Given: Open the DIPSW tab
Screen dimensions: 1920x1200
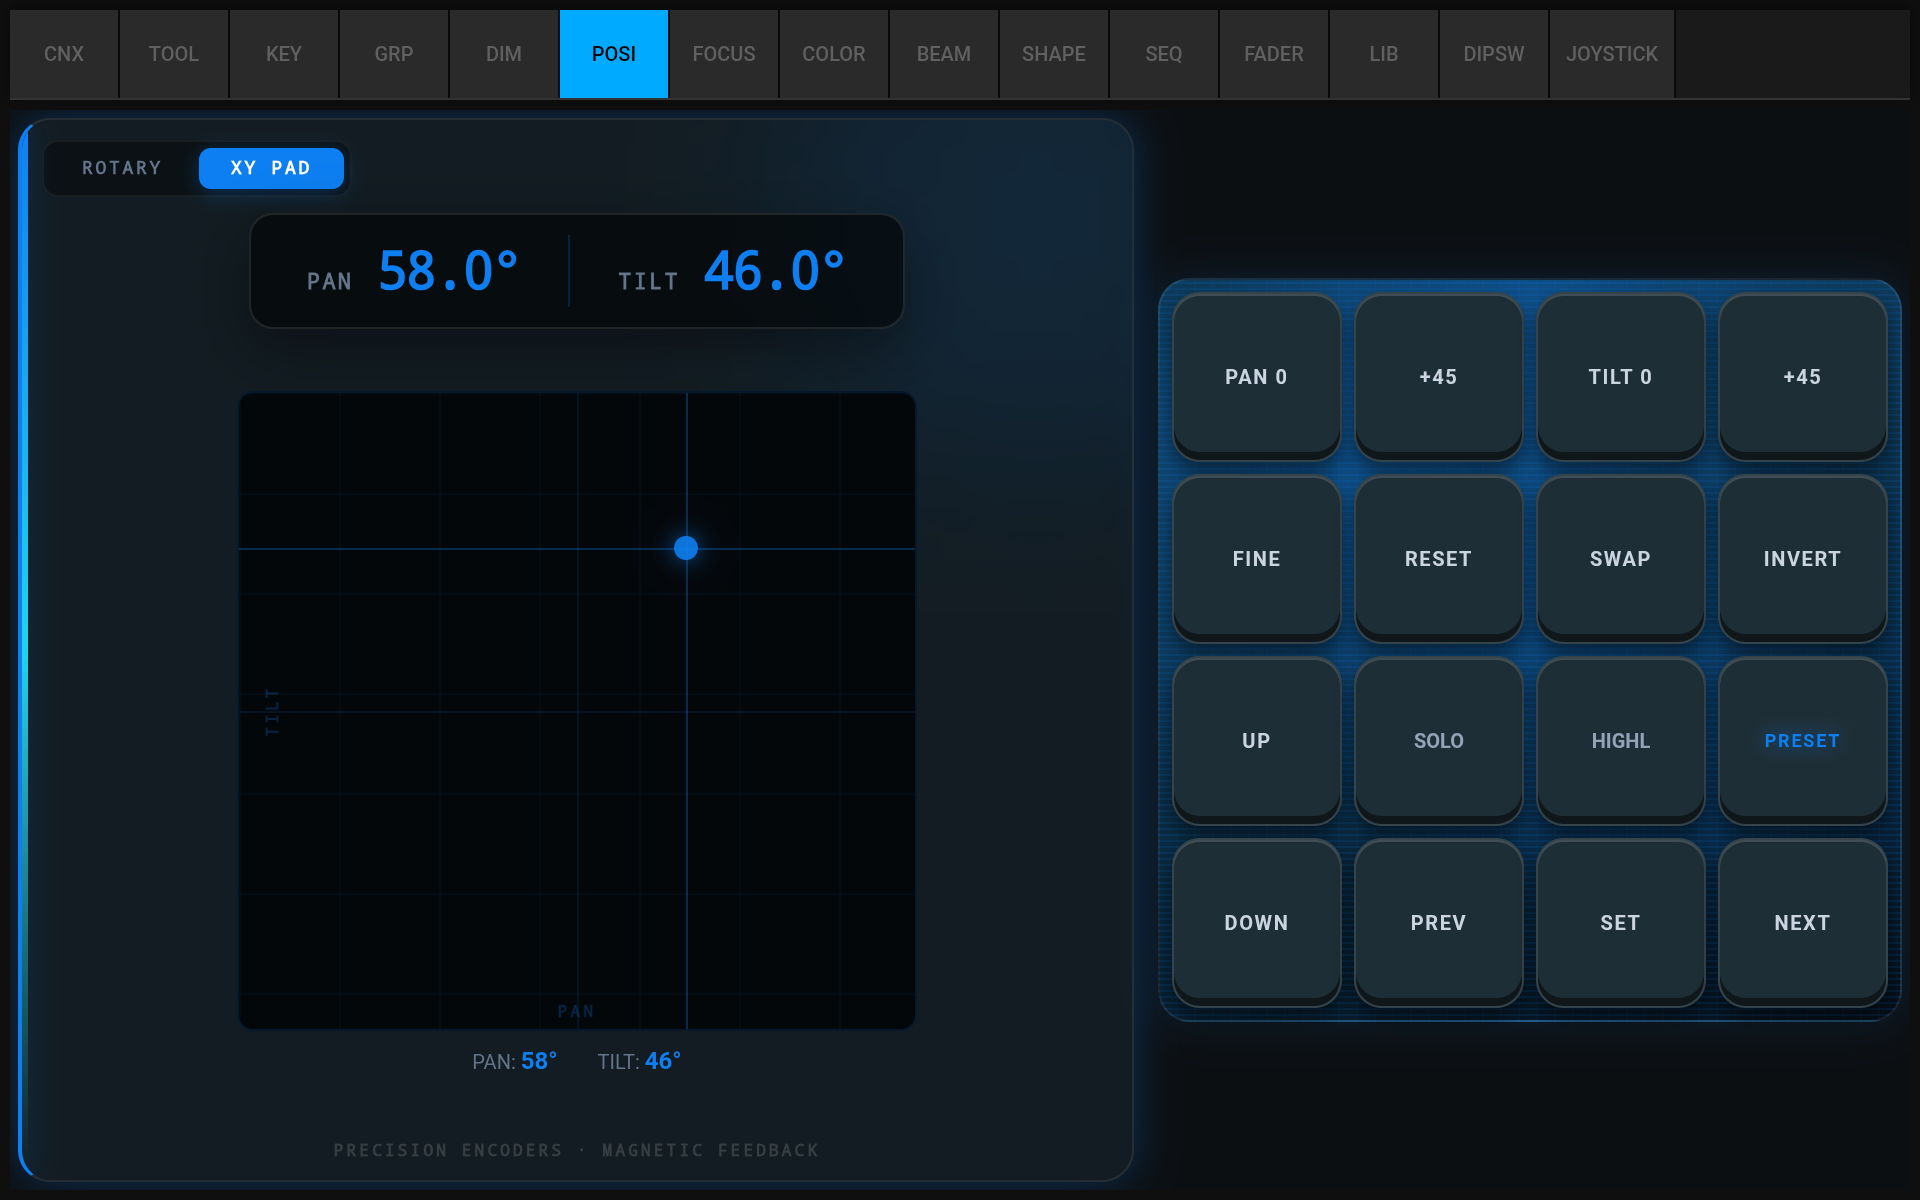Looking at the screenshot, I should (1493, 54).
